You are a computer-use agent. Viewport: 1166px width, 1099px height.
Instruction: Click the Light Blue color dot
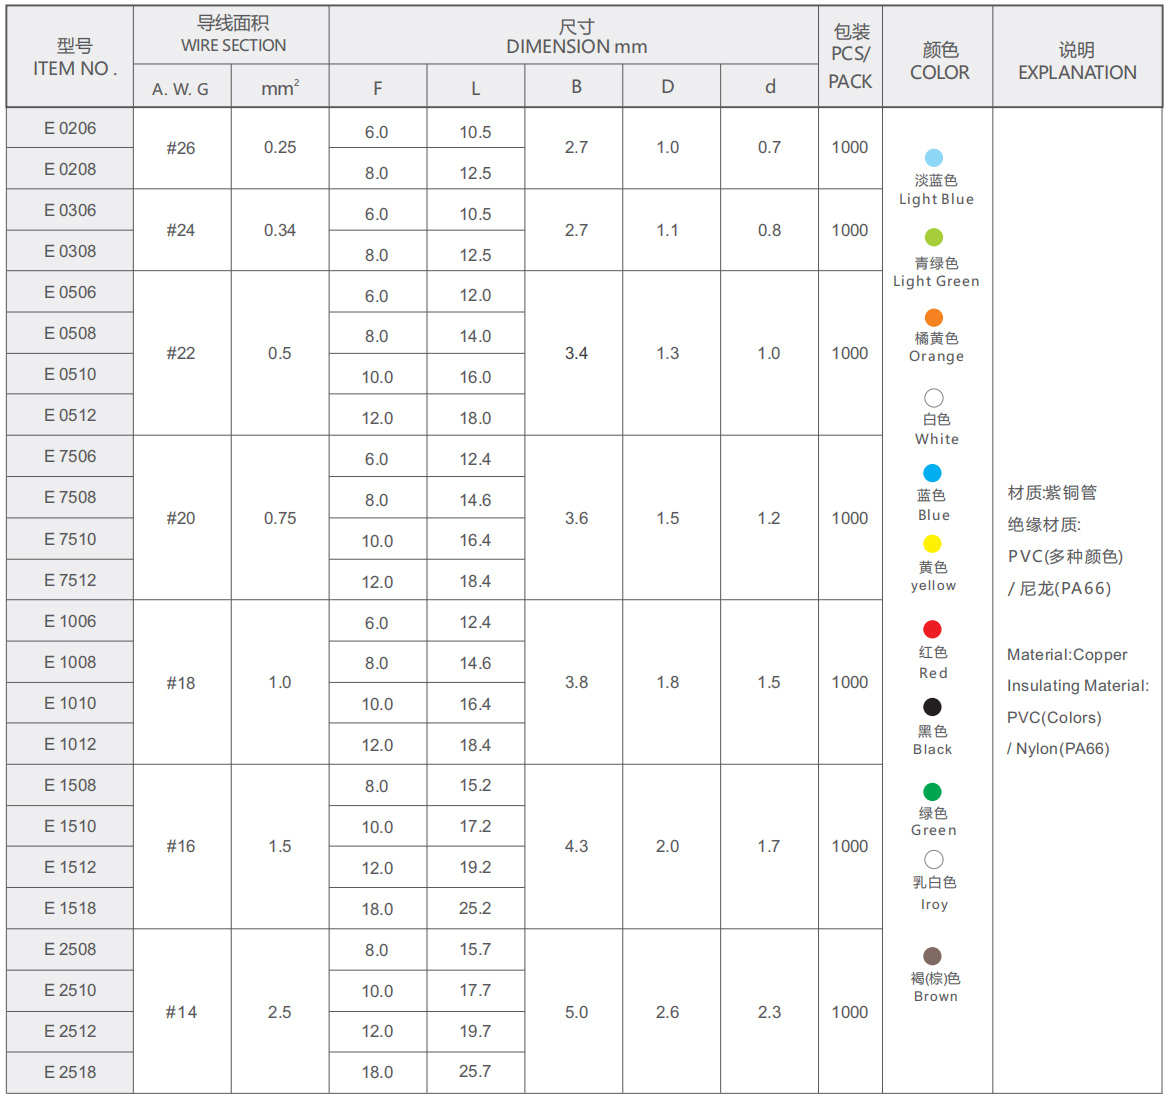coord(933,158)
